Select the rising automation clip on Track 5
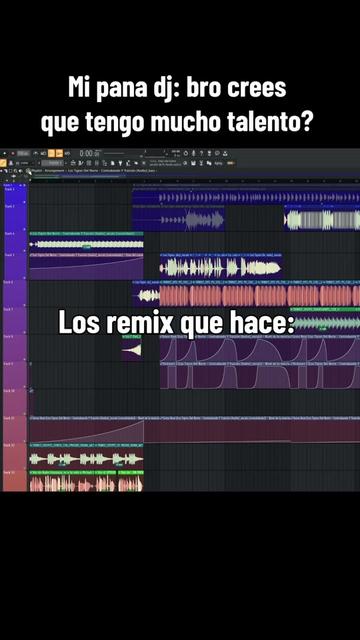Screen dimensions: 360x640 87,266
